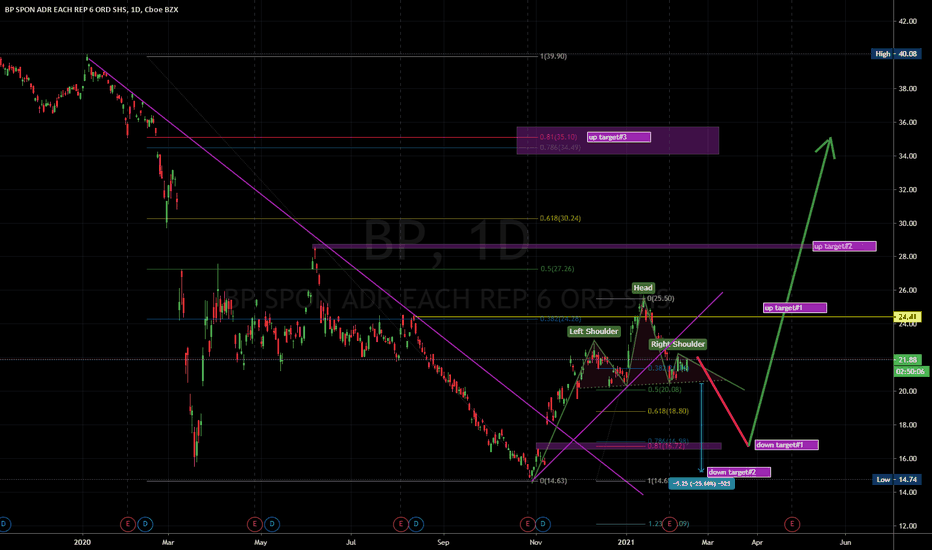
Task: Select the Fibonacci label '0.618(30.24)'
Action: tap(560, 218)
